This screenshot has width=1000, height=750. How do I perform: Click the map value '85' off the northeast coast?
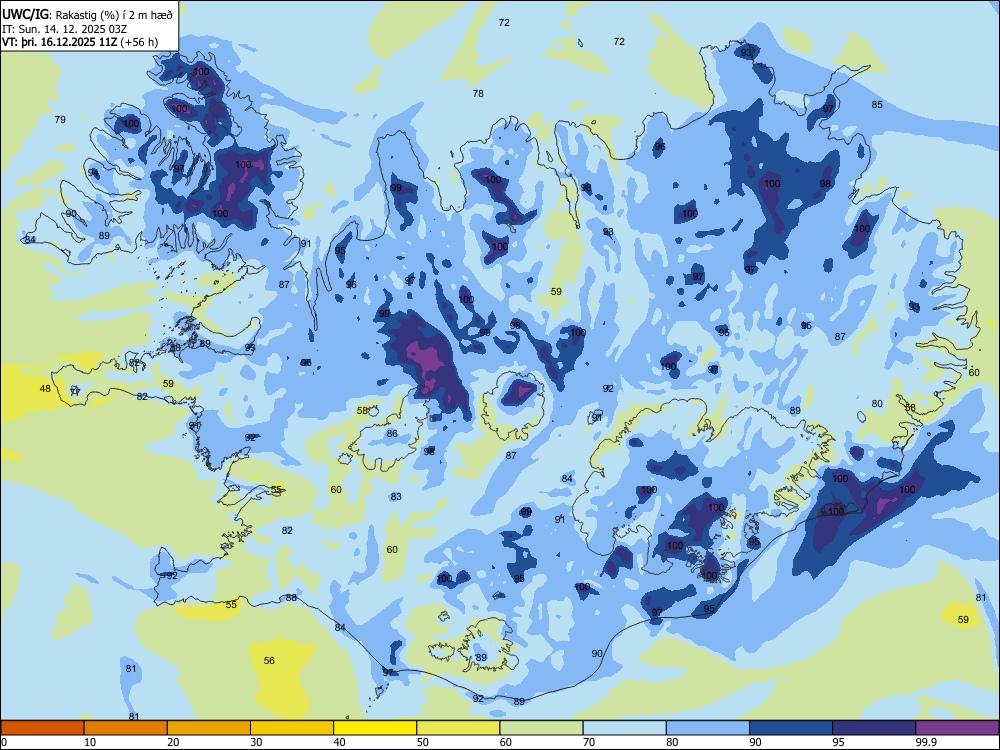pyautogui.click(x=877, y=104)
